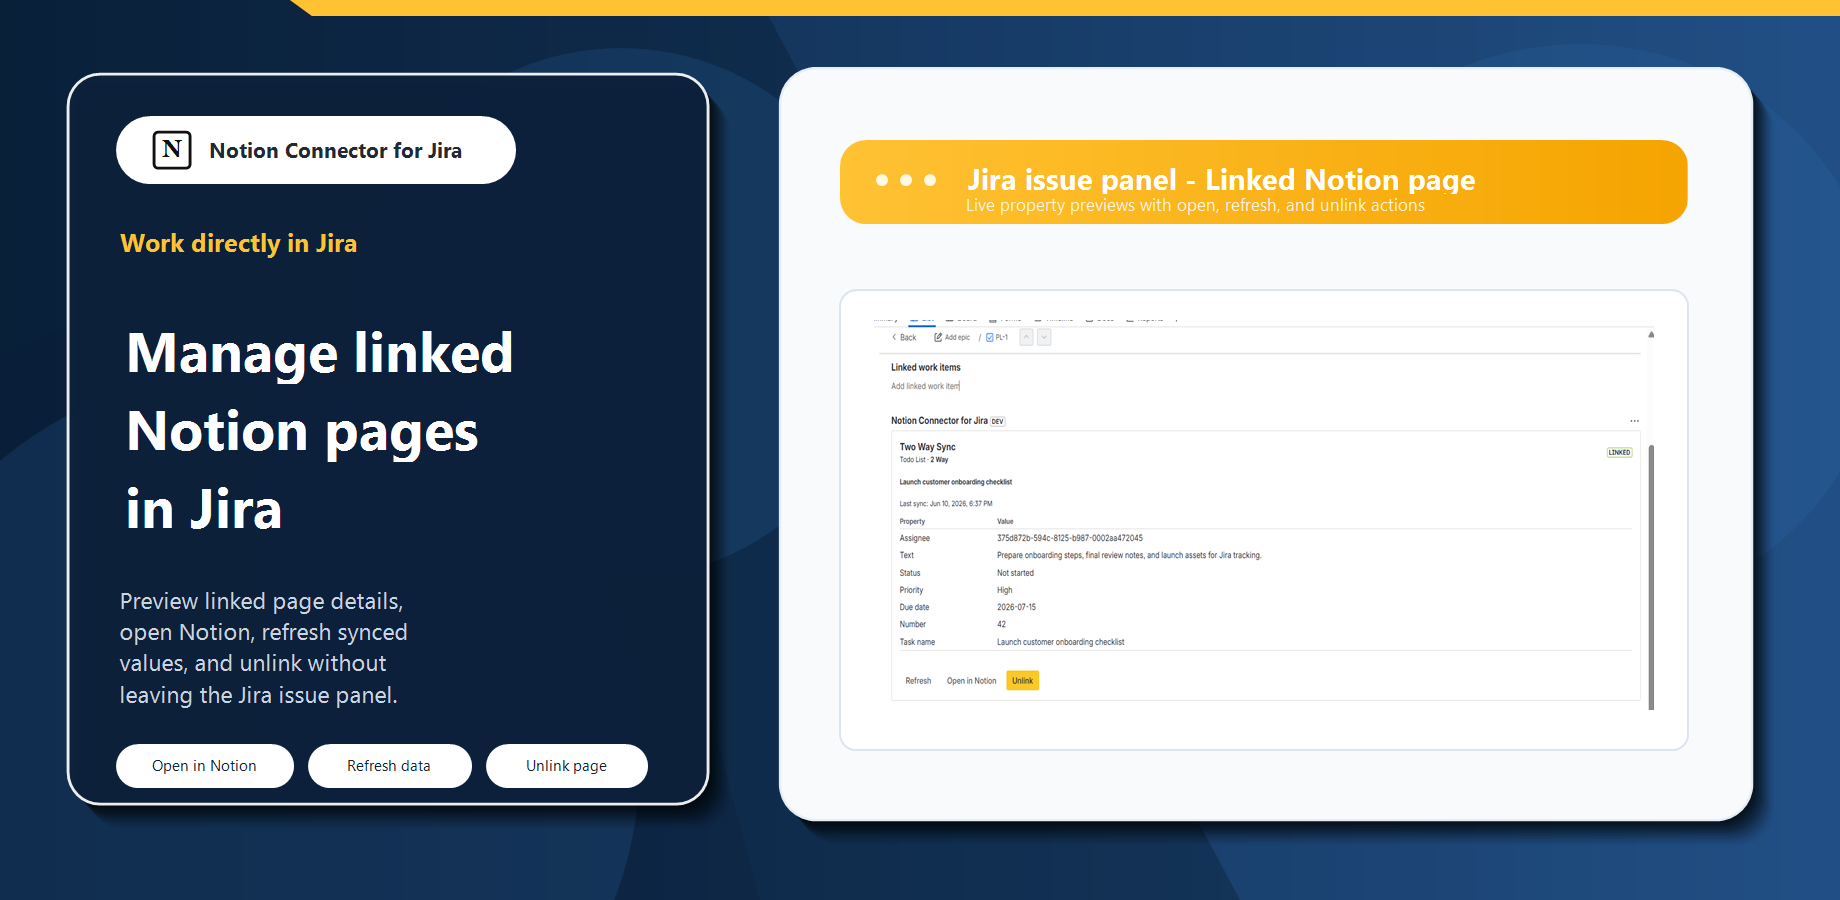Click the 'Last sync: Jun 10, 2026' timestamp
This screenshot has width=1840, height=900.
tap(945, 504)
